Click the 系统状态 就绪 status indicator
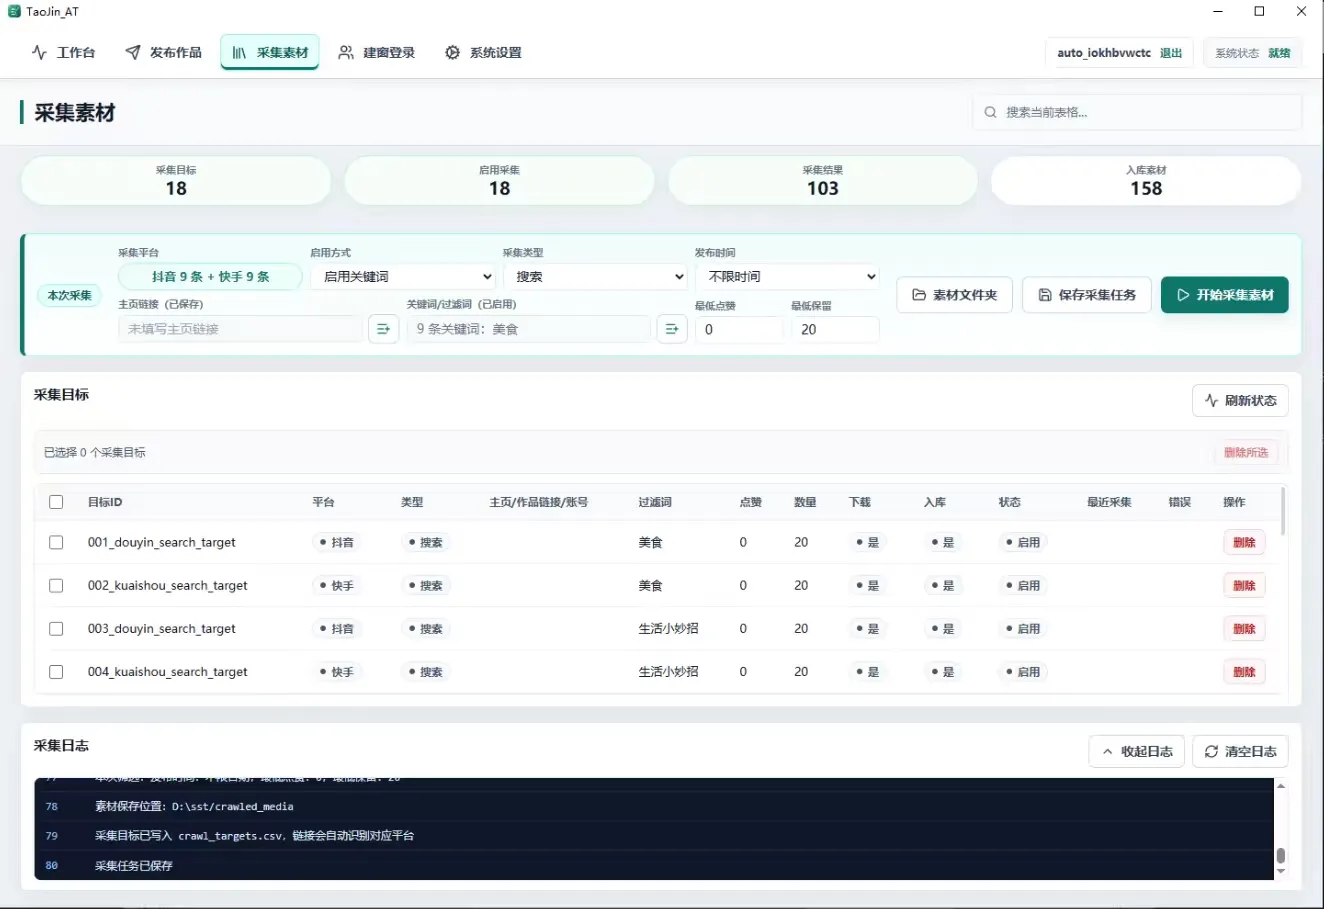Viewport: 1324px width, 909px height. 1253,53
